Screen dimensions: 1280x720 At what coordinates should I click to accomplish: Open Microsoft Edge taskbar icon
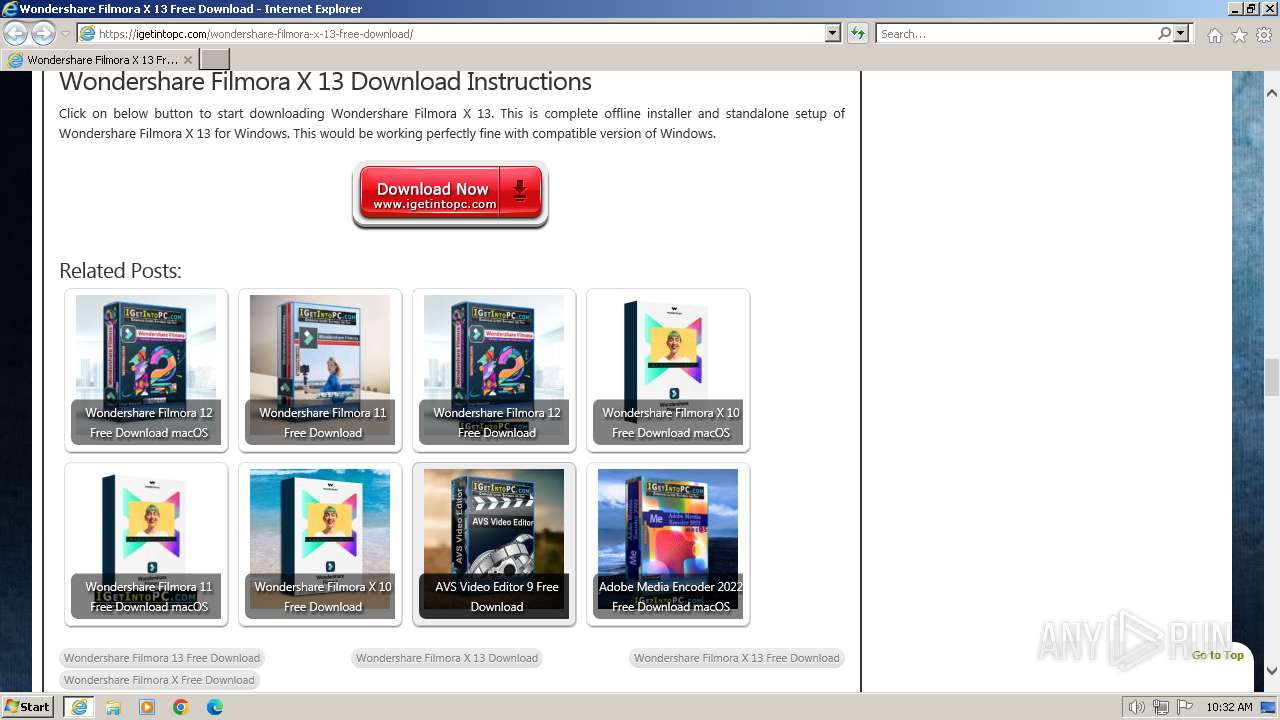[215, 707]
